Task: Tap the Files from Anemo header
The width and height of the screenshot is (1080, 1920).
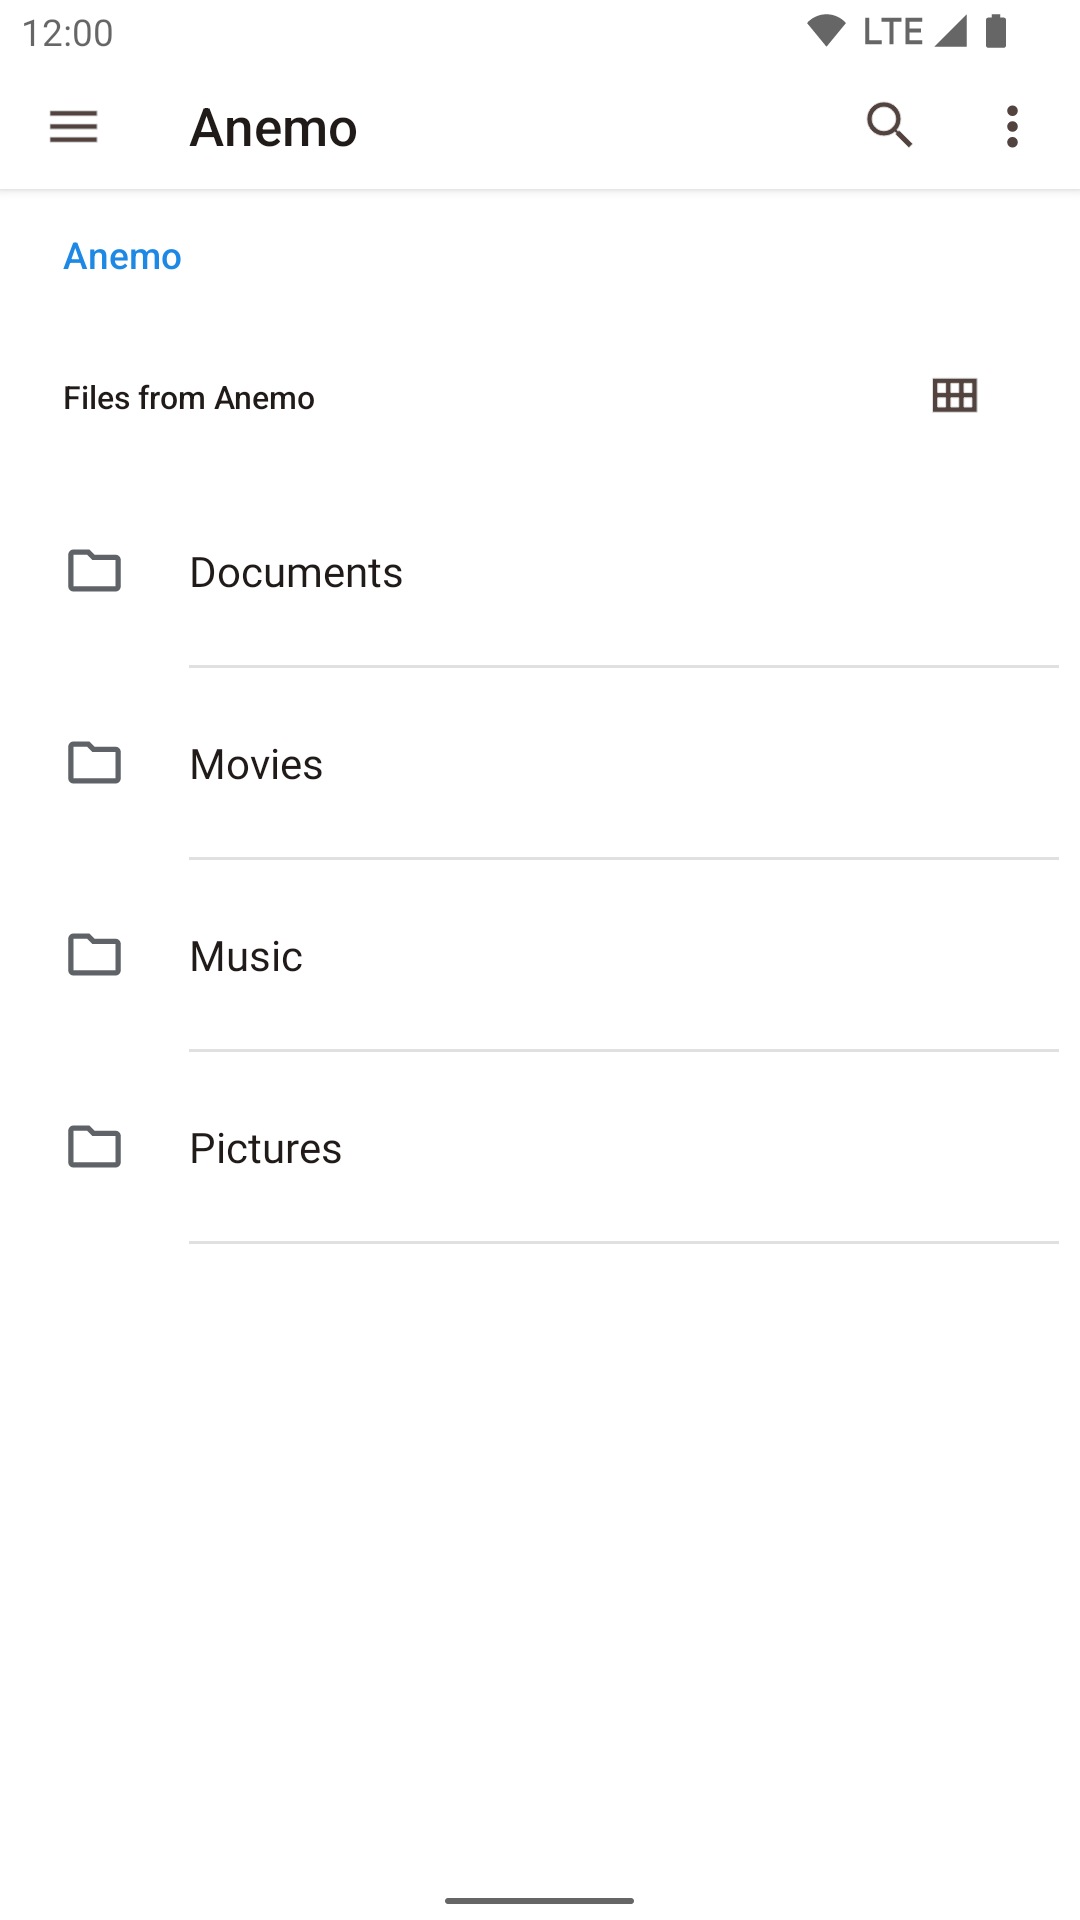Action: (189, 398)
